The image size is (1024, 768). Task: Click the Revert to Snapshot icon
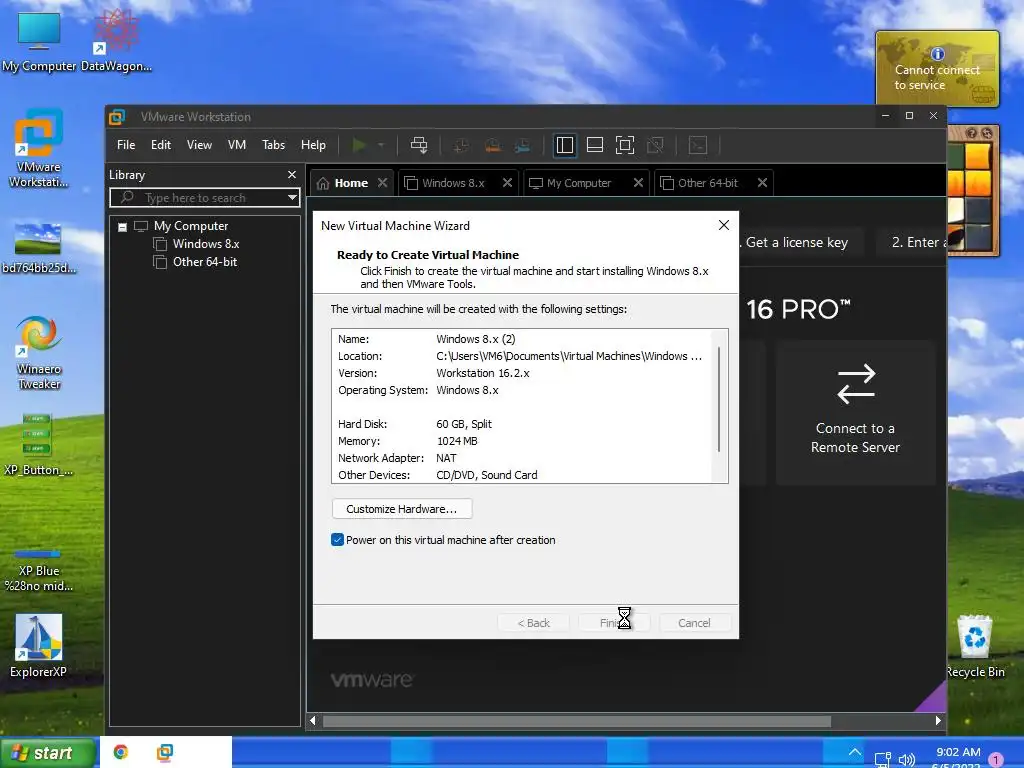[492, 145]
